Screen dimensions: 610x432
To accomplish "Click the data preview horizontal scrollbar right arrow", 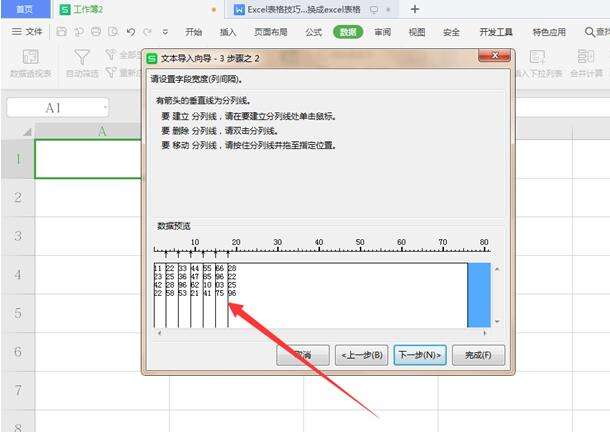I will click(485, 333).
